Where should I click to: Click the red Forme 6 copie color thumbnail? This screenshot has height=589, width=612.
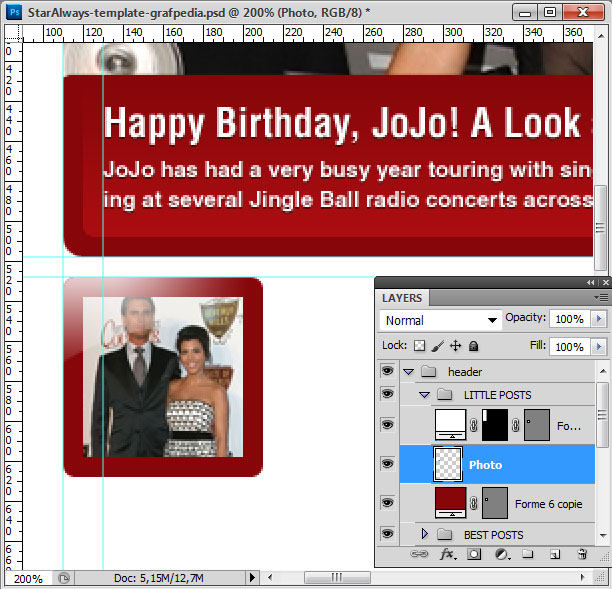[450, 502]
